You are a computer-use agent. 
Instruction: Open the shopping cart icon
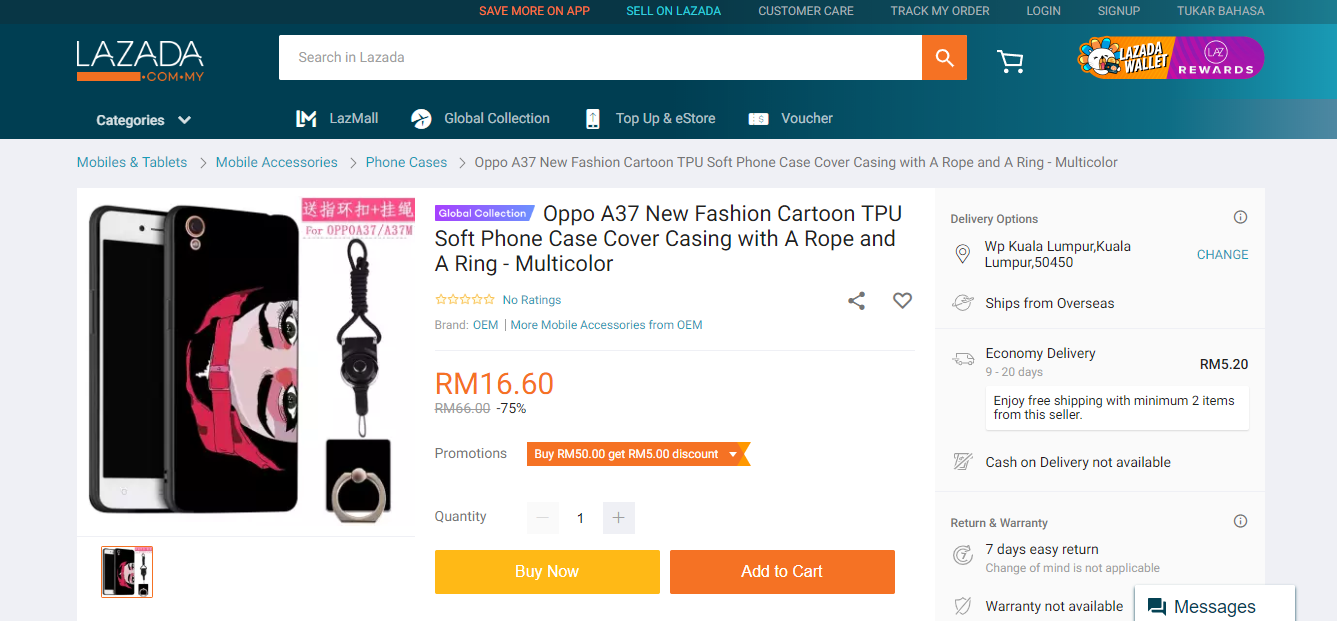(x=1010, y=62)
